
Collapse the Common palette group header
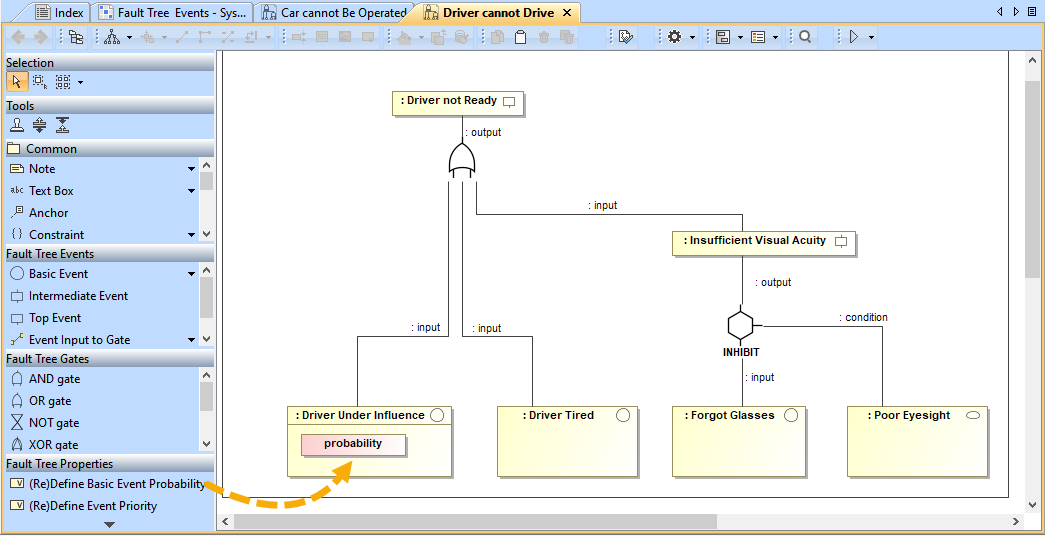click(x=110, y=149)
